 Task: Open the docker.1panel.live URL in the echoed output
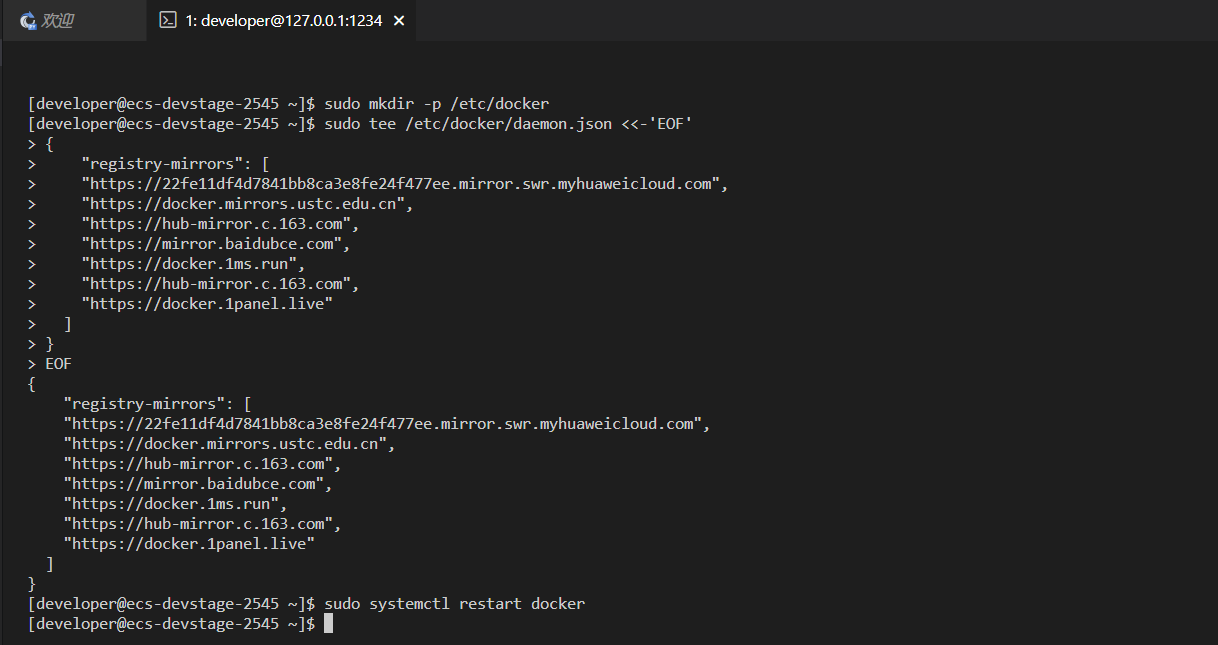point(189,544)
